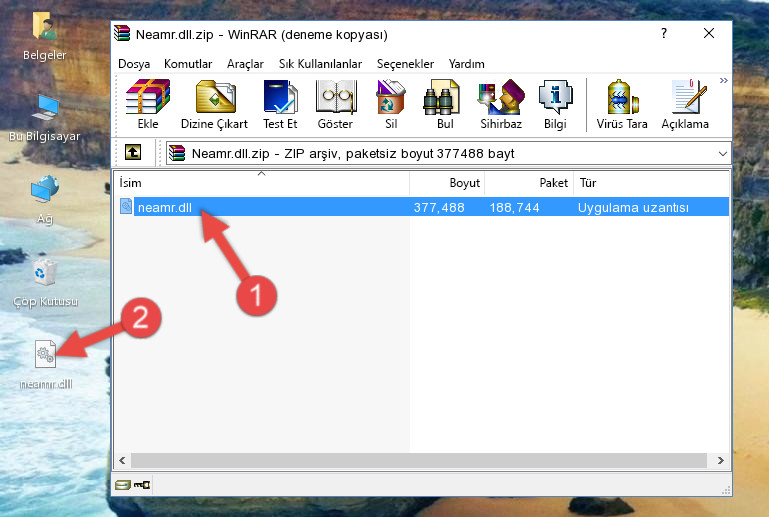Open the Dosya menu
This screenshot has height=517, width=769.
(134, 64)
